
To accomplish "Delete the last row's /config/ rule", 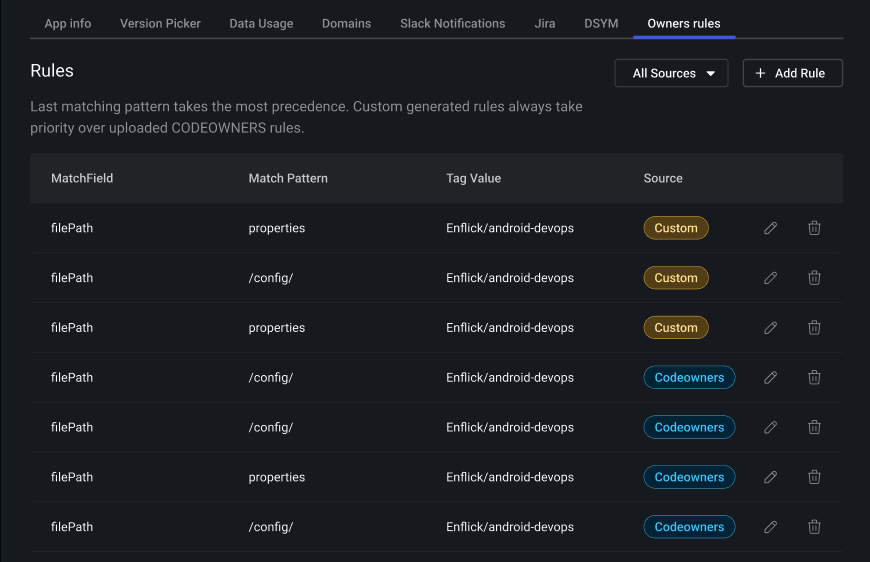I will tap(814, 527).
